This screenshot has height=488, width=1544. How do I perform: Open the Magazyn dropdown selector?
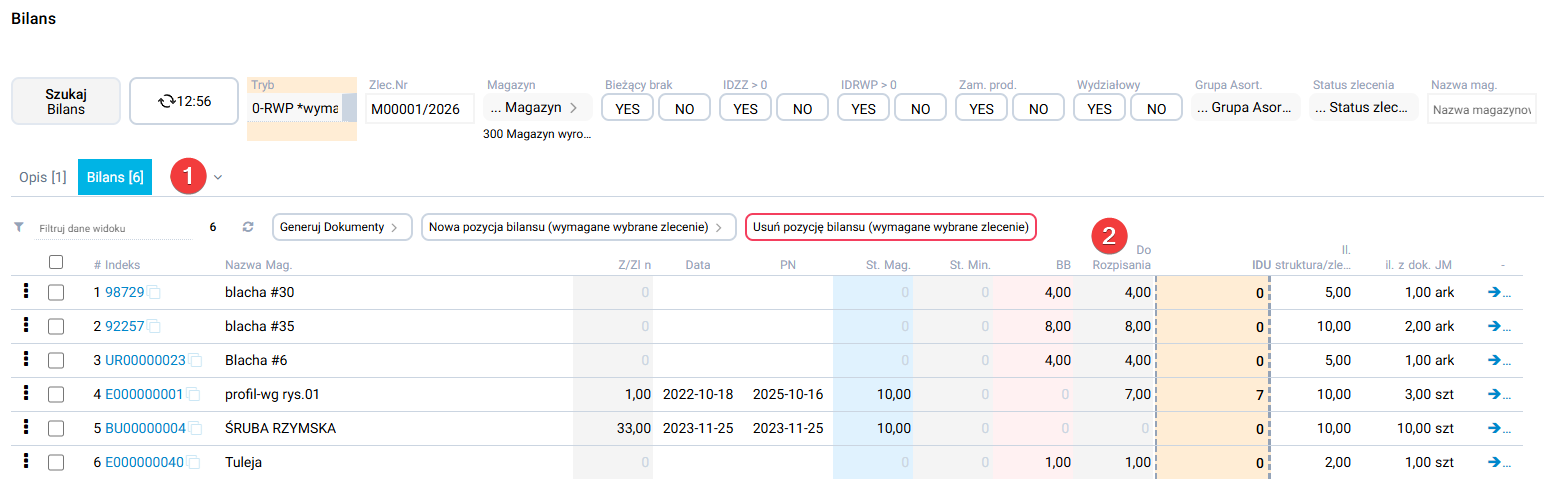pos(538,108)
